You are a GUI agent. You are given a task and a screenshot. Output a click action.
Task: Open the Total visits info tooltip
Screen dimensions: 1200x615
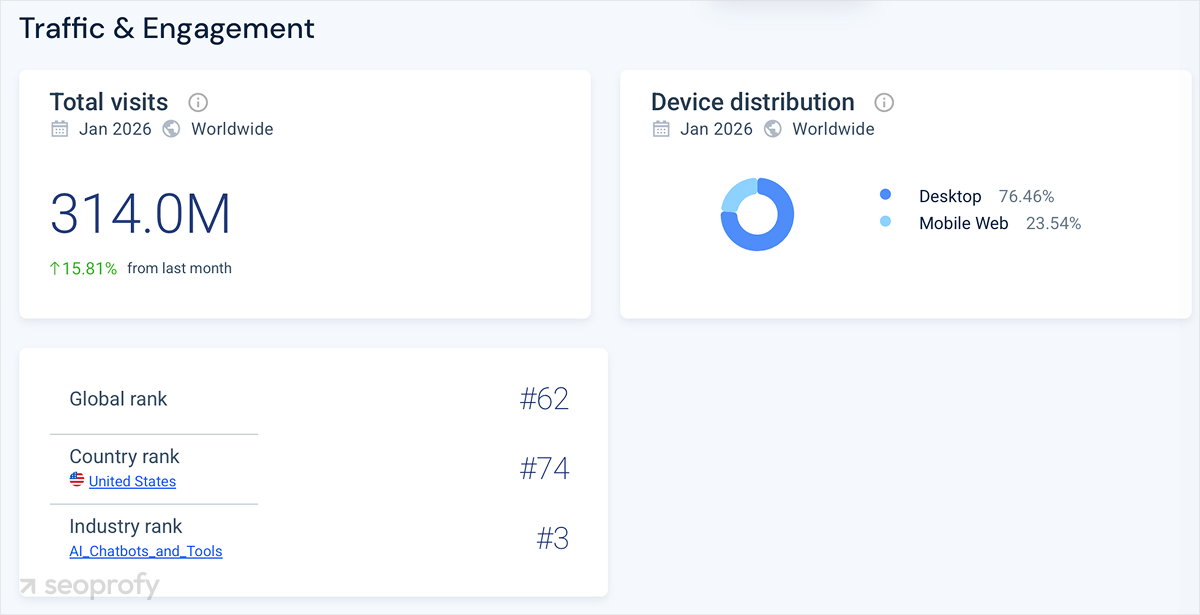click(197, 102)
